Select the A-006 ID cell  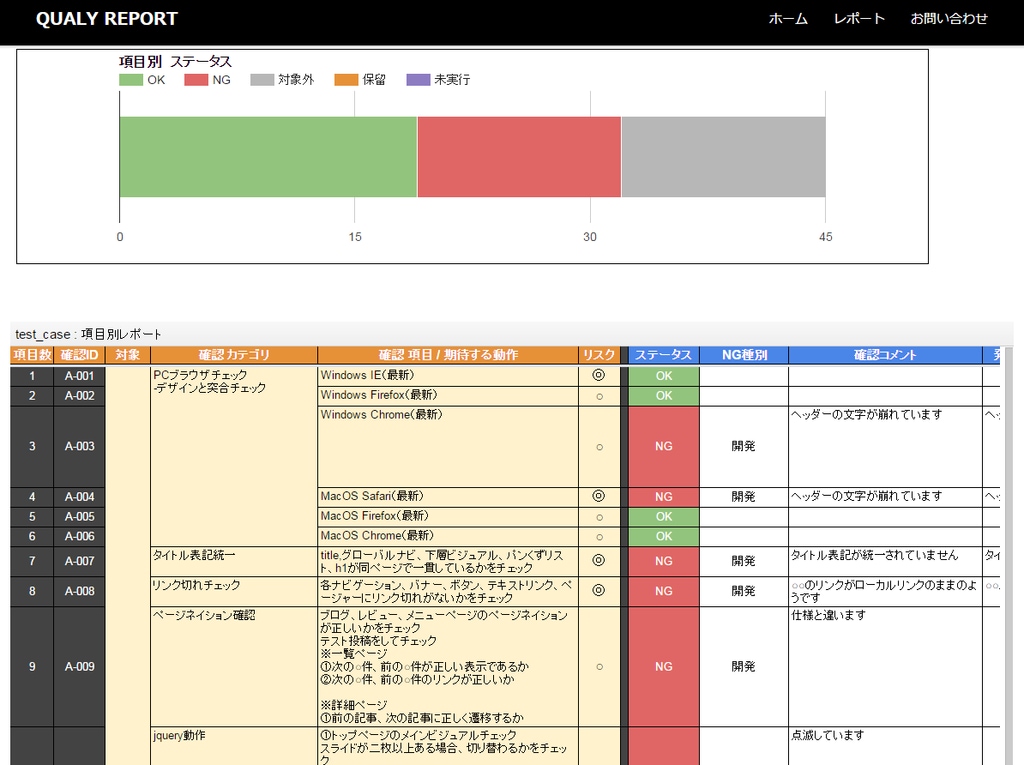(x=79, y=536)
